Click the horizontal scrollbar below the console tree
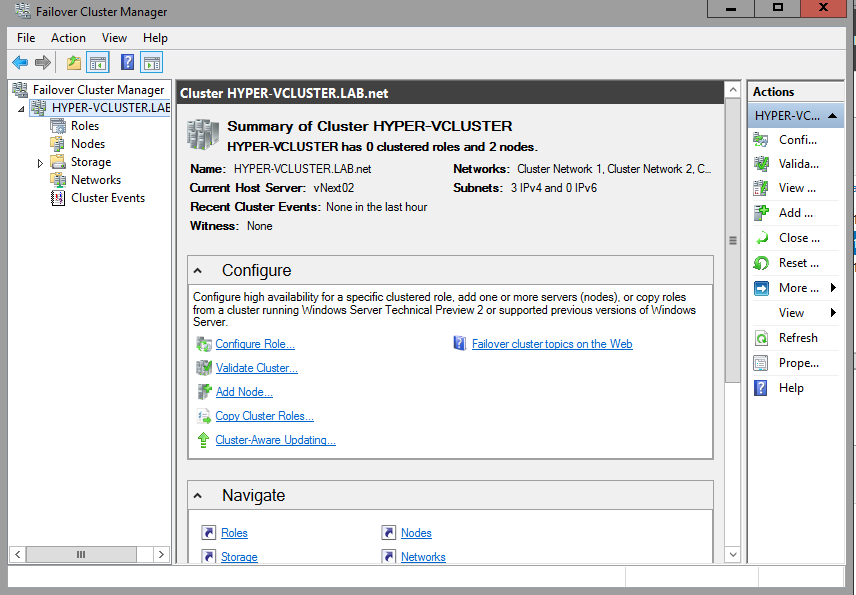The height and width of the screenshot is (595, 856). [80, 553]
